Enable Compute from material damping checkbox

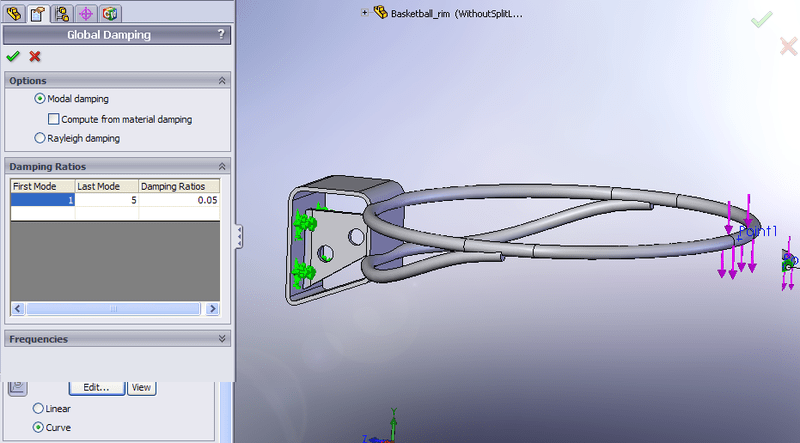tap(54, 119)
